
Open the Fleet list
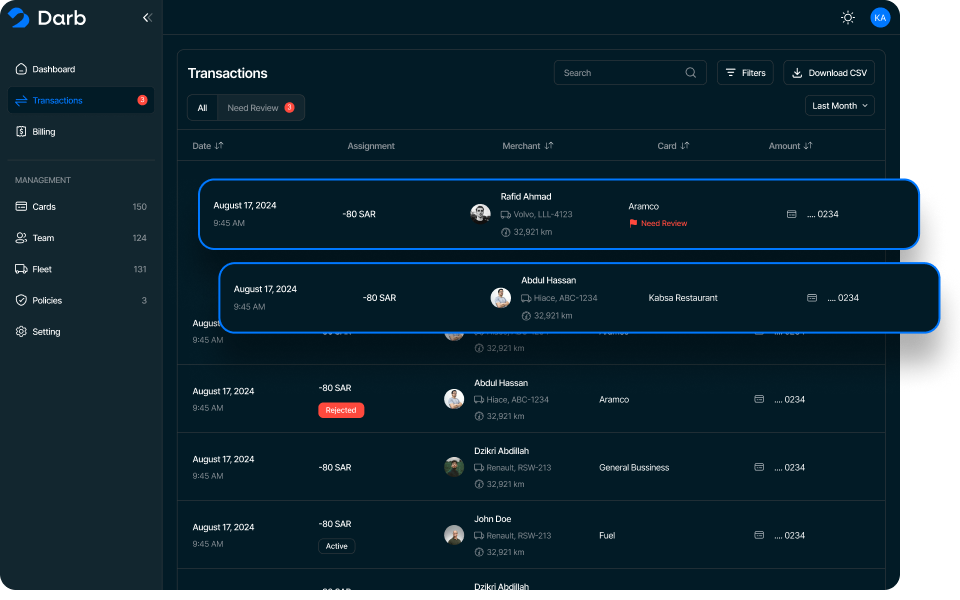click(42, 269)
